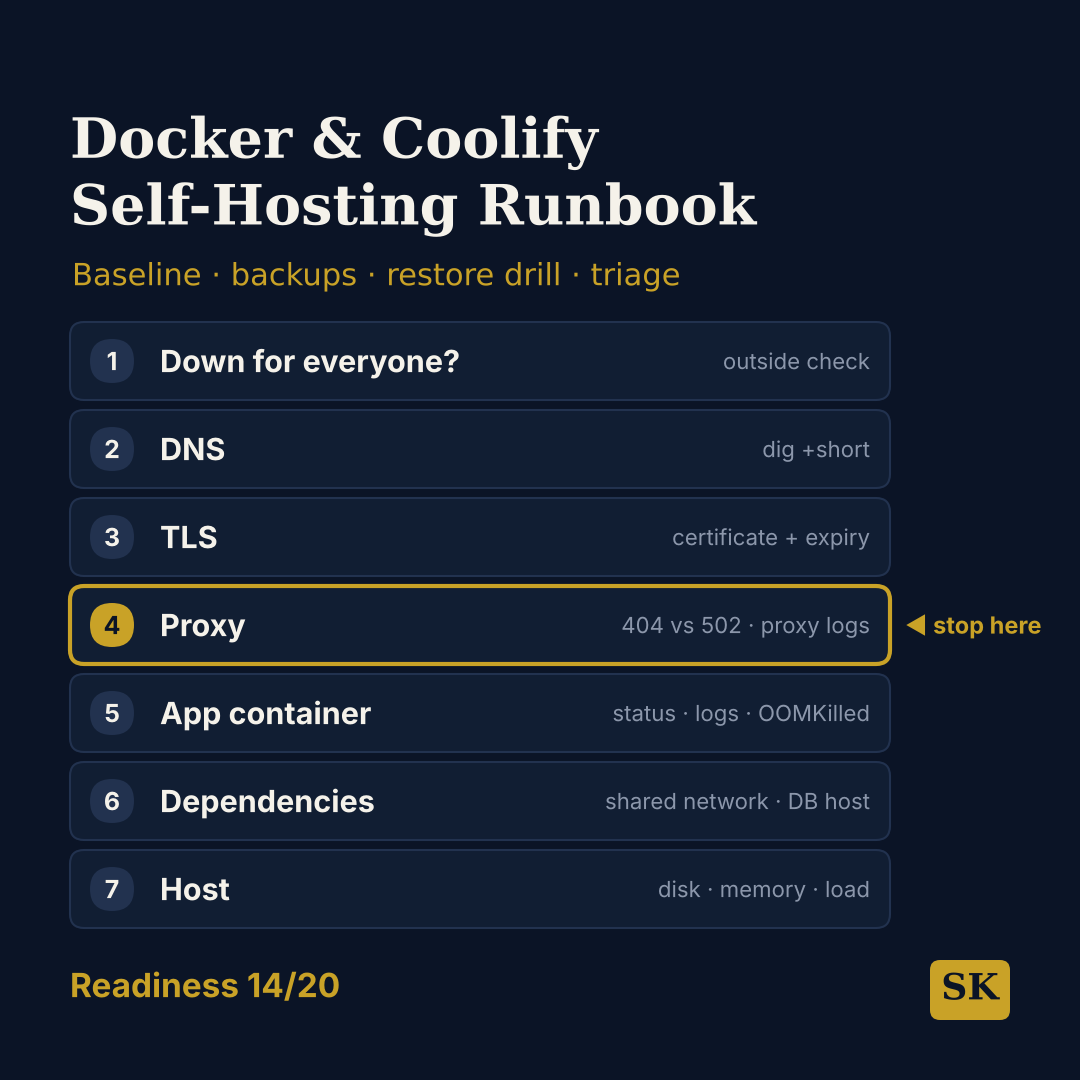
Task: Select the number 2 step badge
Action: click(112, 449)
